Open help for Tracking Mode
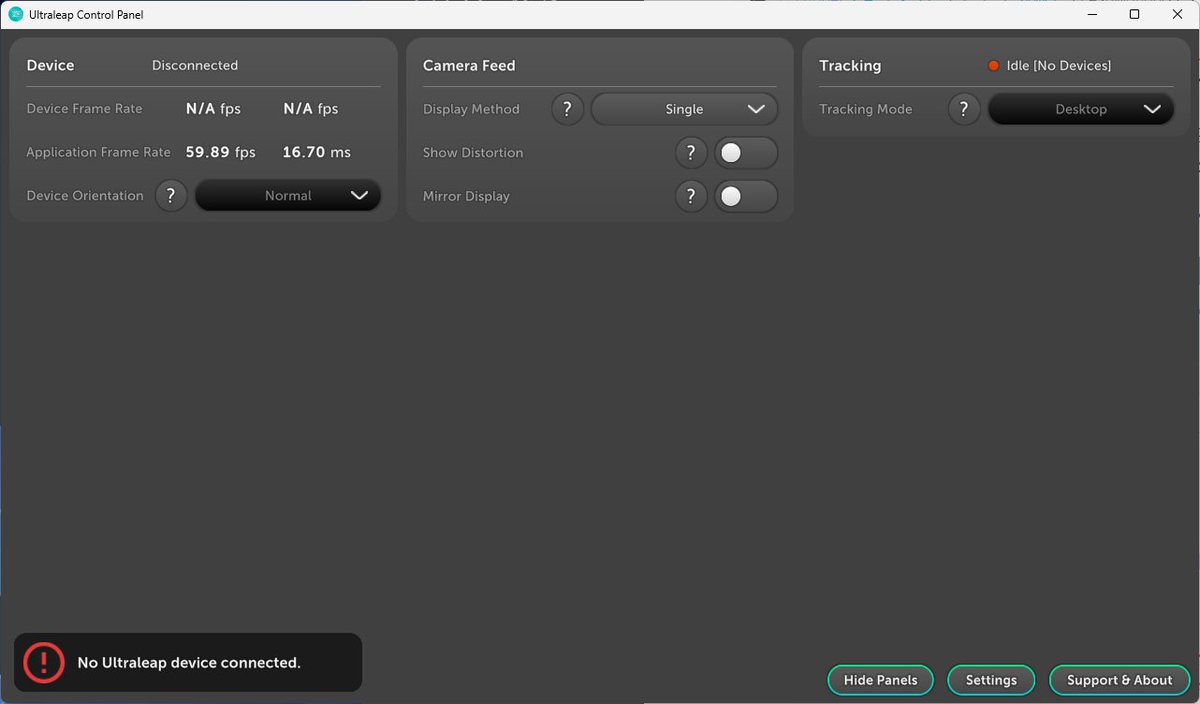 [964, 109]
